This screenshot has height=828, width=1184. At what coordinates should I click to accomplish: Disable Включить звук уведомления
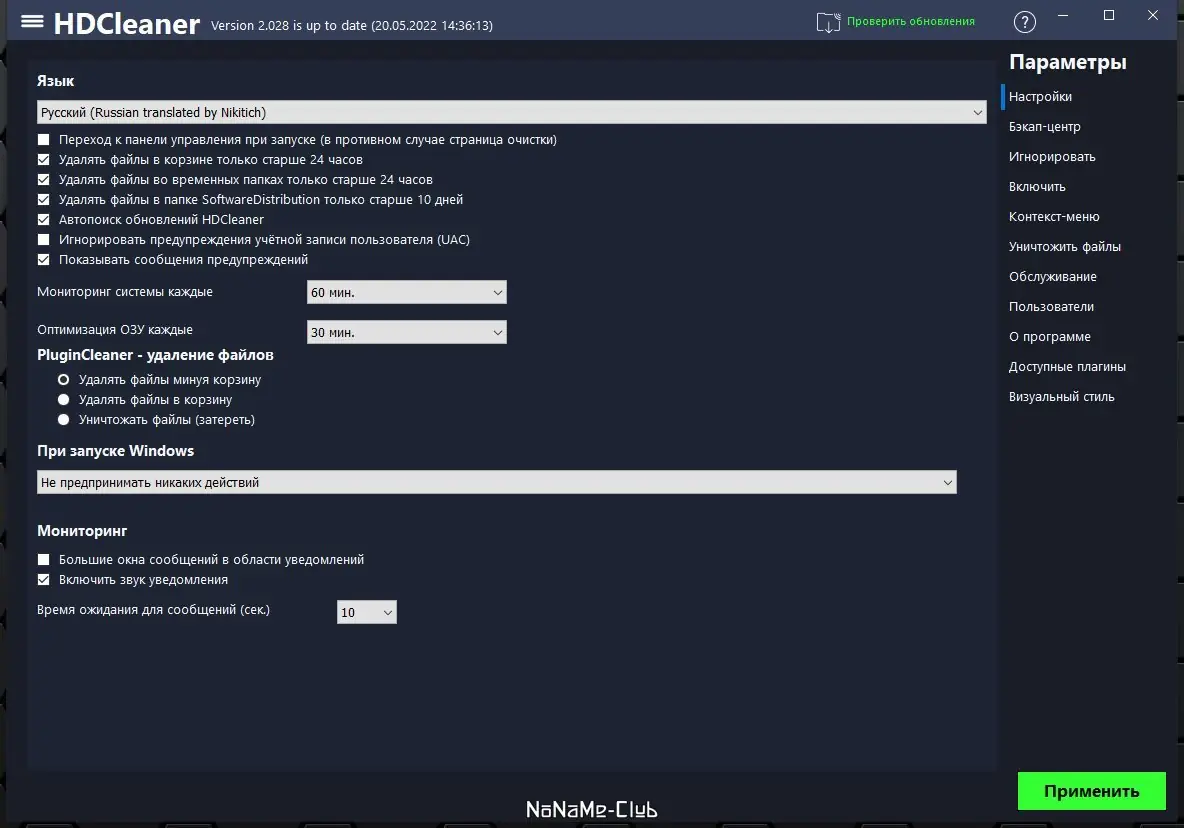[x=44, y=580]
